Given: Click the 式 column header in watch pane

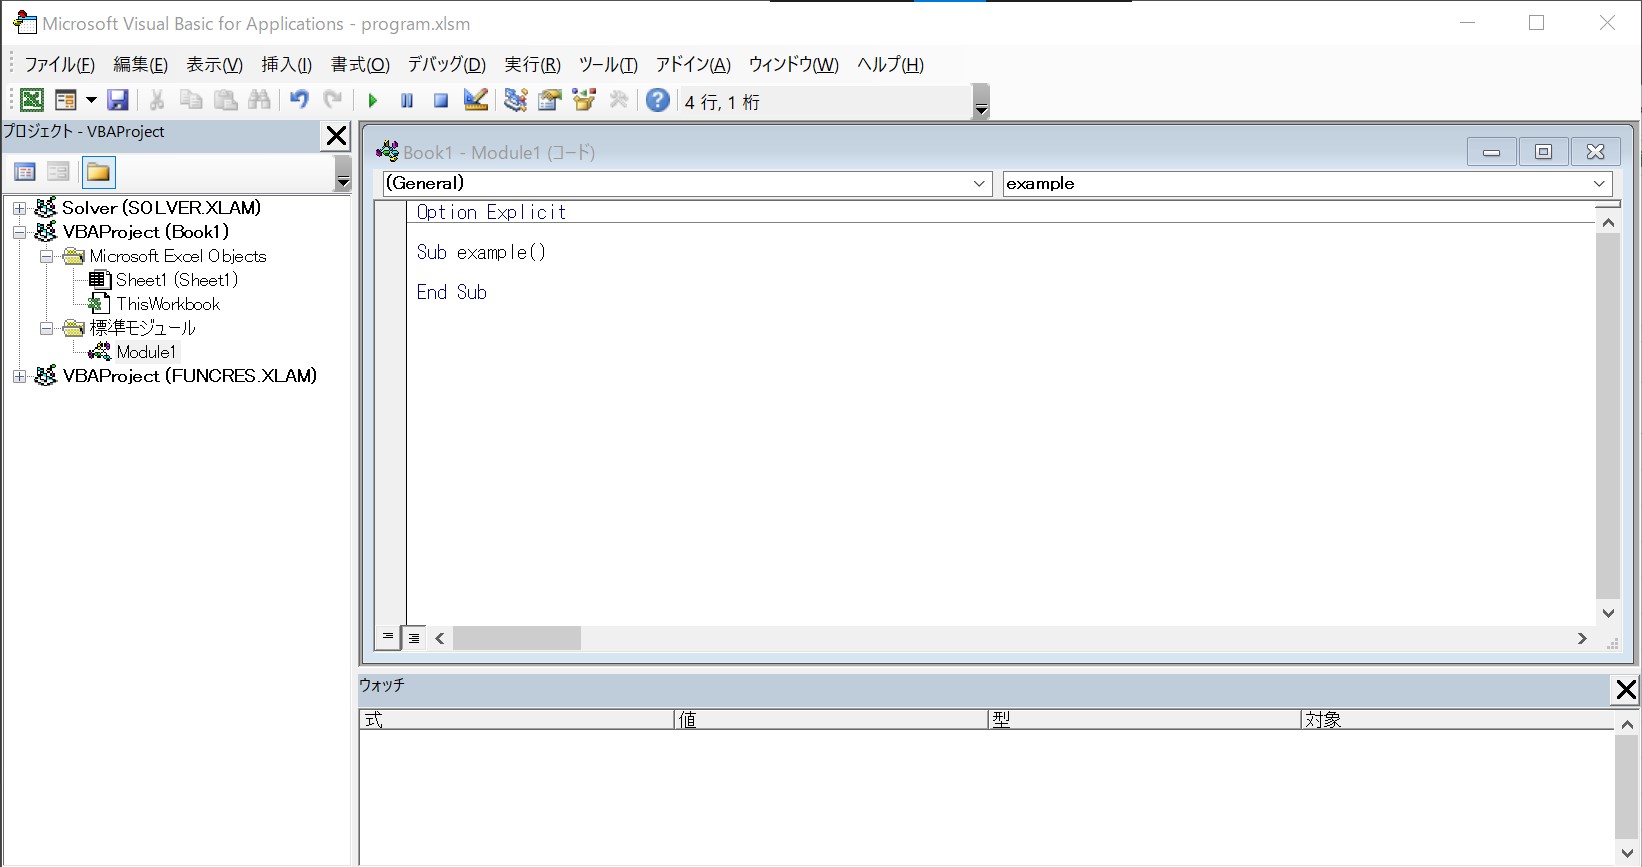Looking at the screenshot, I should coord(516,720).
